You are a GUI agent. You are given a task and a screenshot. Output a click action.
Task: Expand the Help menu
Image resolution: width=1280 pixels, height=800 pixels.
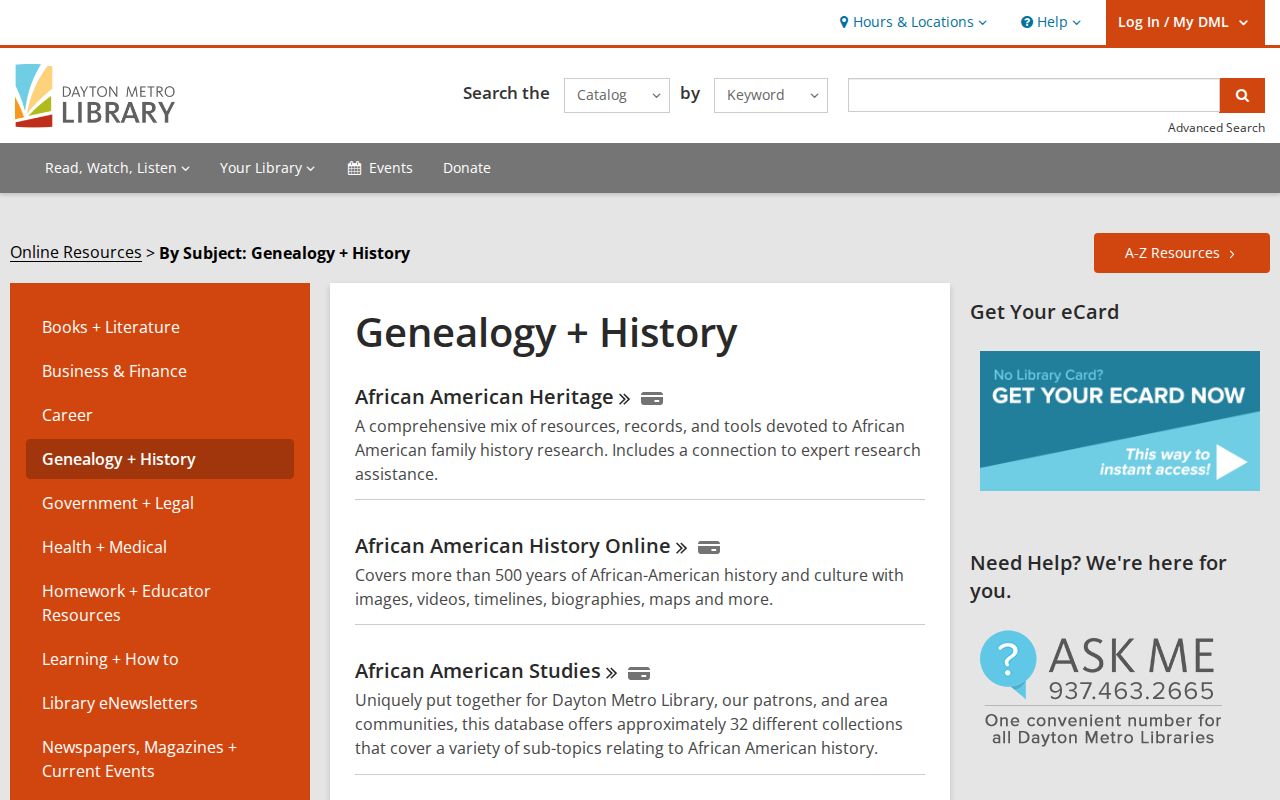point(1051,22)
